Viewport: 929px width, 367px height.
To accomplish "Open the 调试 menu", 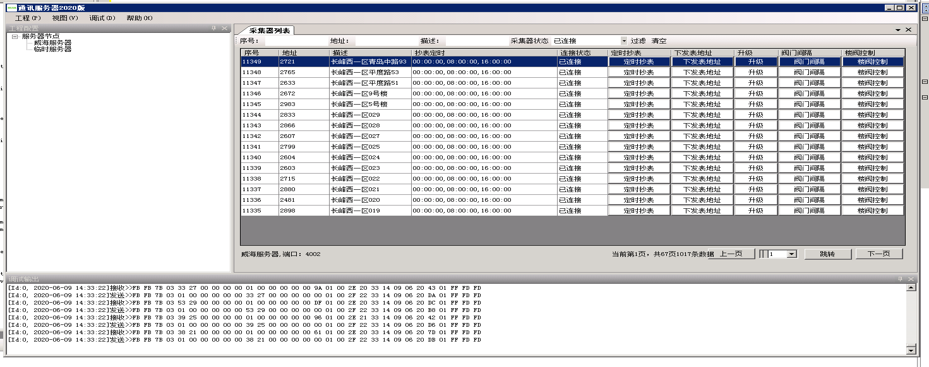I will tap(102, 18).
